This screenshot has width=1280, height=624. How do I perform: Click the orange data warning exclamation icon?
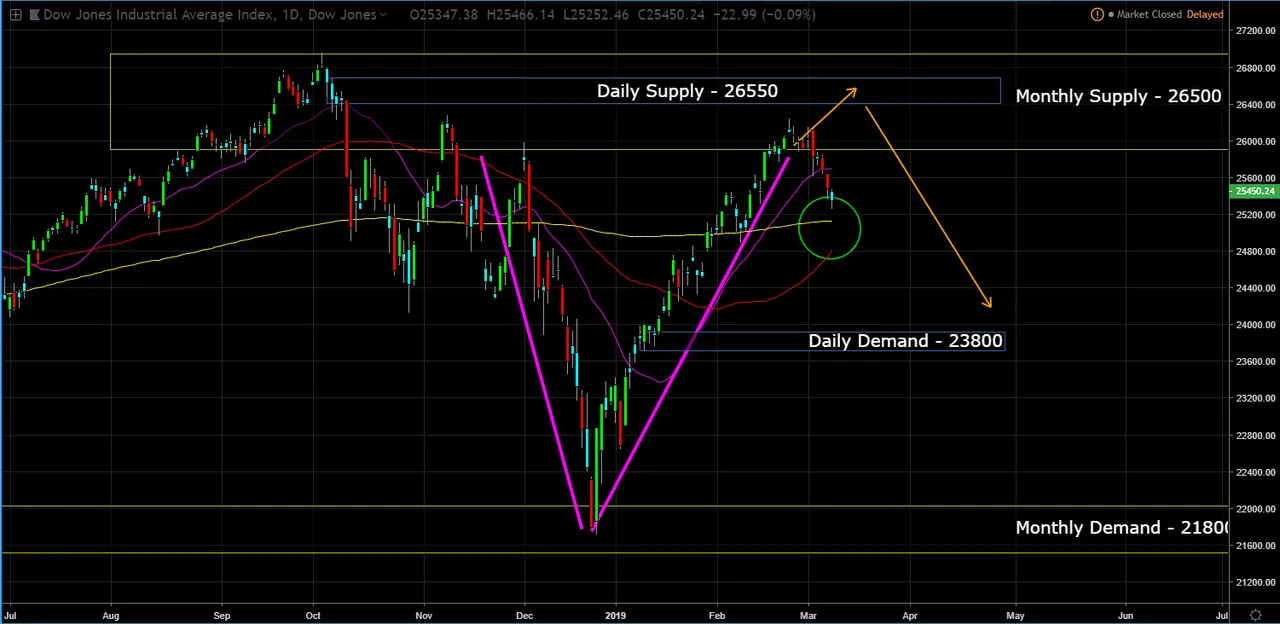pyautogui.click(x=1097, y=14)
